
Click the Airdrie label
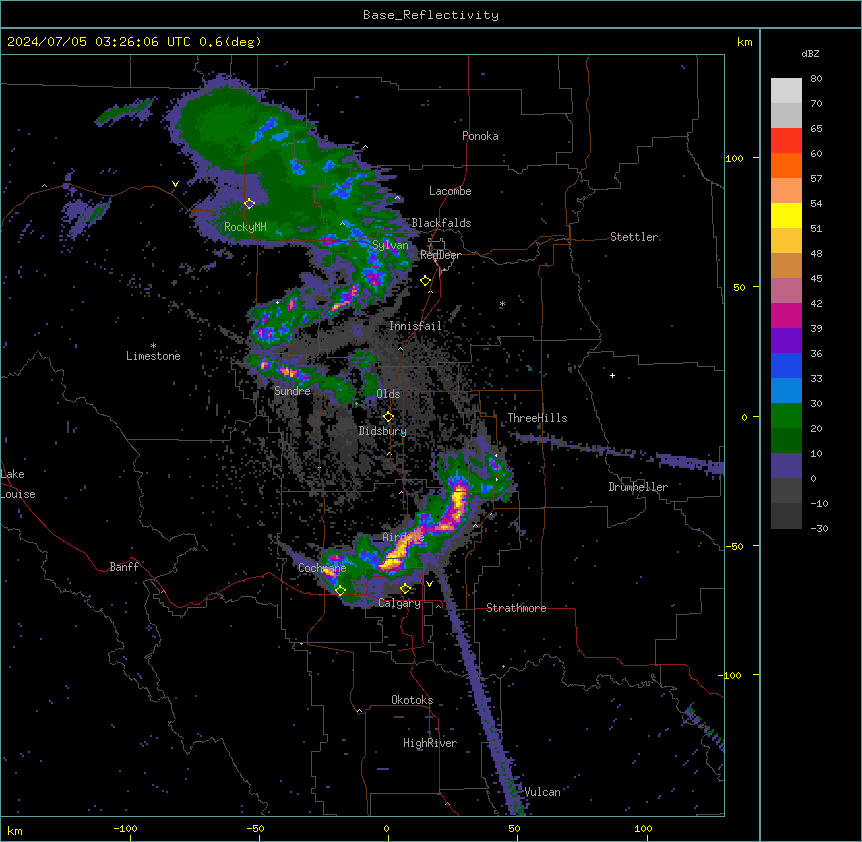(403, 537)
